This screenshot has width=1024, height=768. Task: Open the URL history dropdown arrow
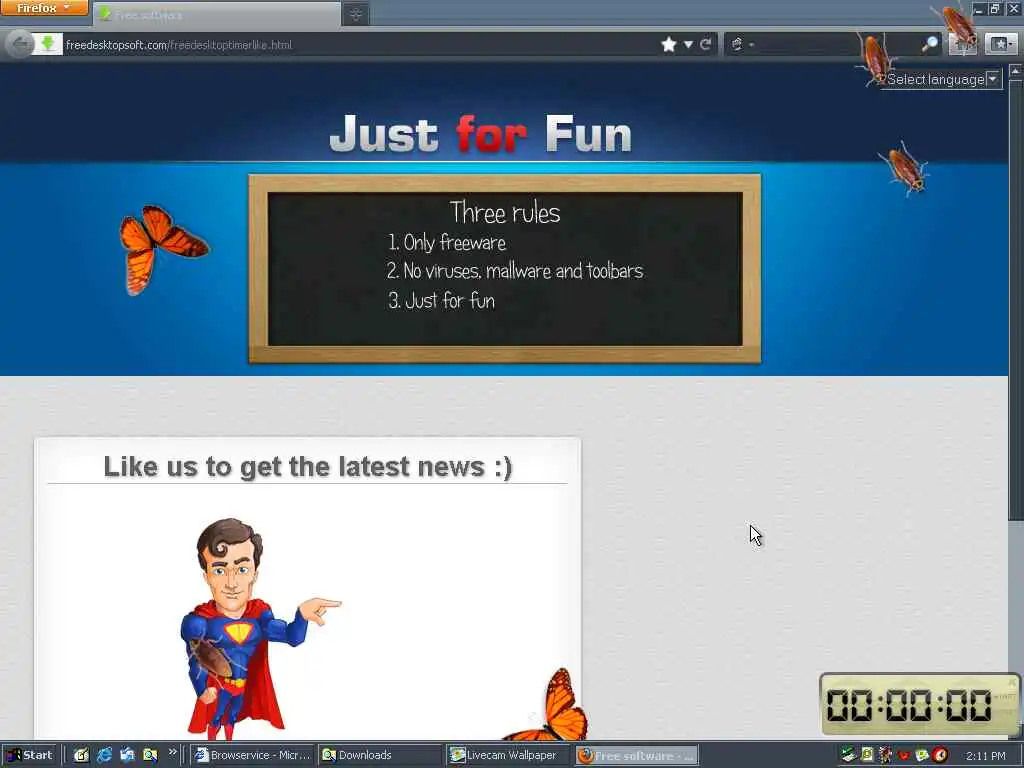(688, 44)
